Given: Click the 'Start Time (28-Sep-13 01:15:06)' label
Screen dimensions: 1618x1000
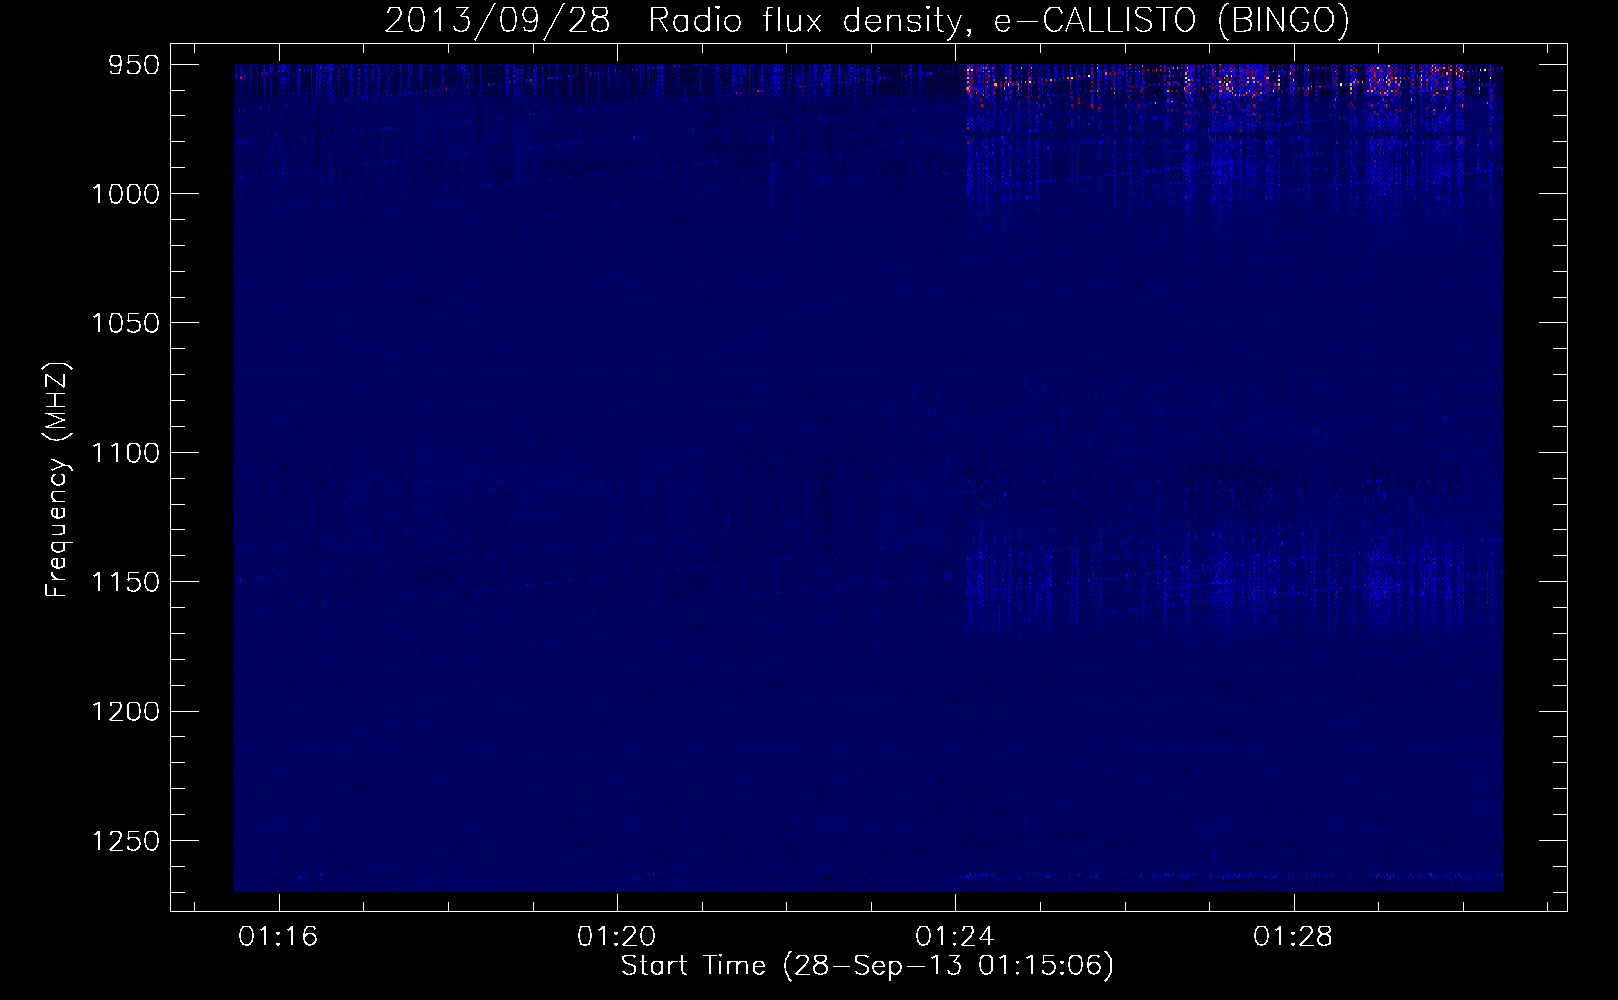Looking at the screenshot, I should (867, 966).
